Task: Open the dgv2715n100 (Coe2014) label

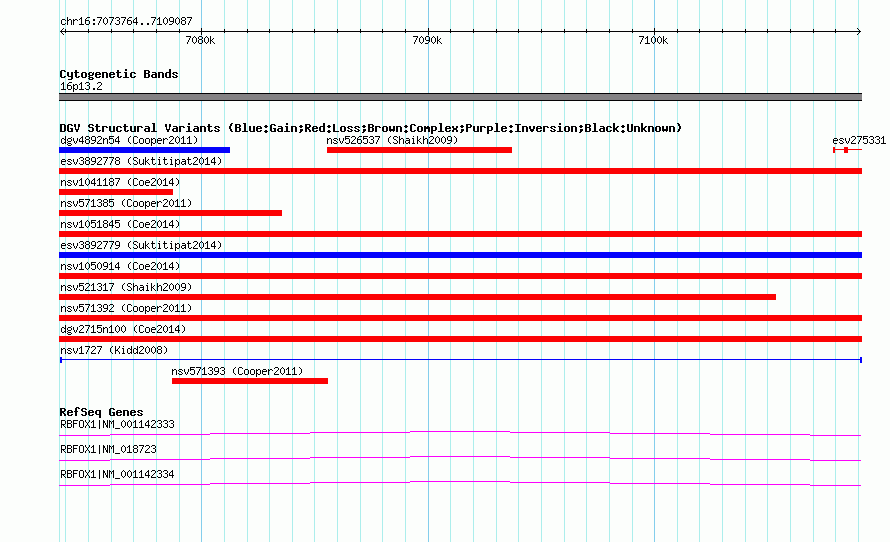Action: point(123,329)
